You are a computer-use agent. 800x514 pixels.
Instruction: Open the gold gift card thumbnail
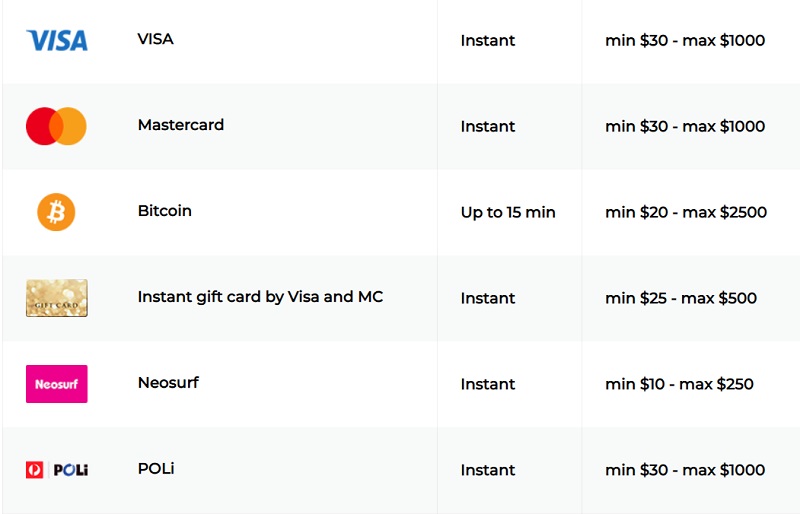coord(57,298)
